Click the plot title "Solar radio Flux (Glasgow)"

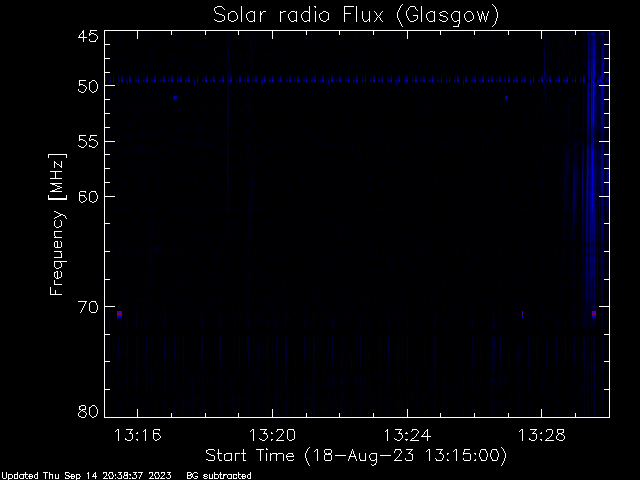click(x=356, y=15)
